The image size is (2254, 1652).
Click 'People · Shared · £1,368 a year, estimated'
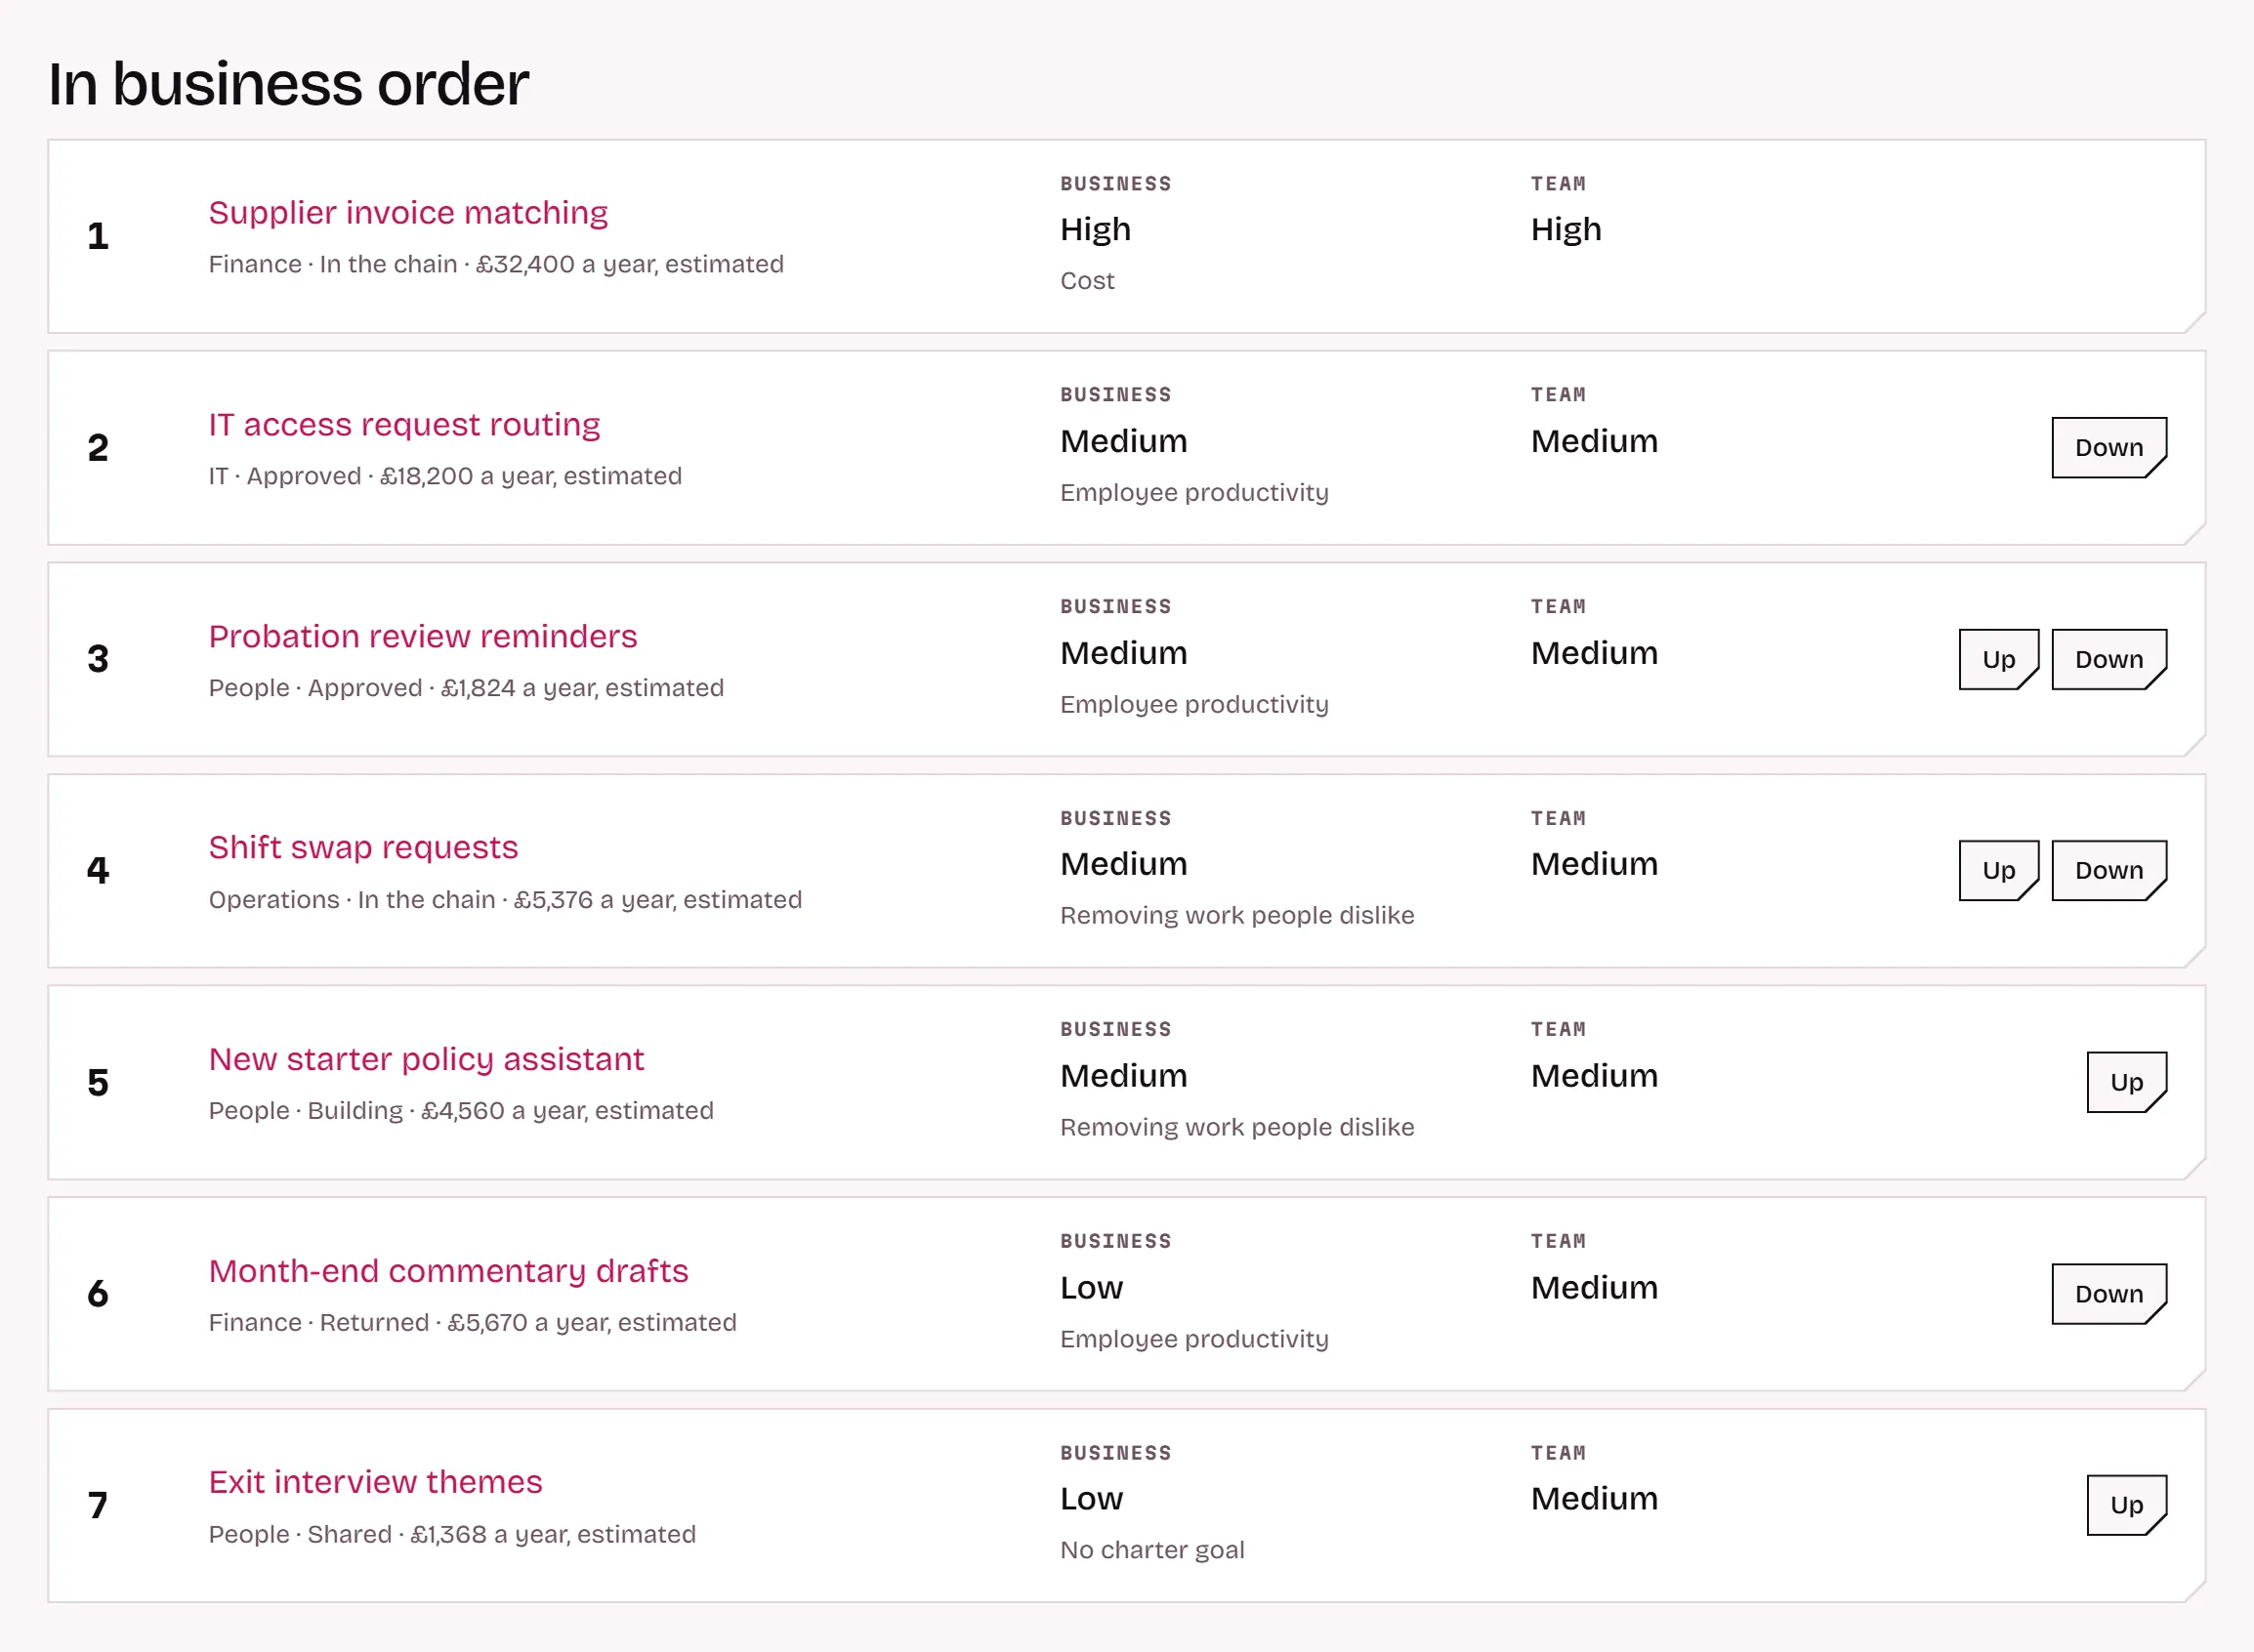coord(452,1535)
